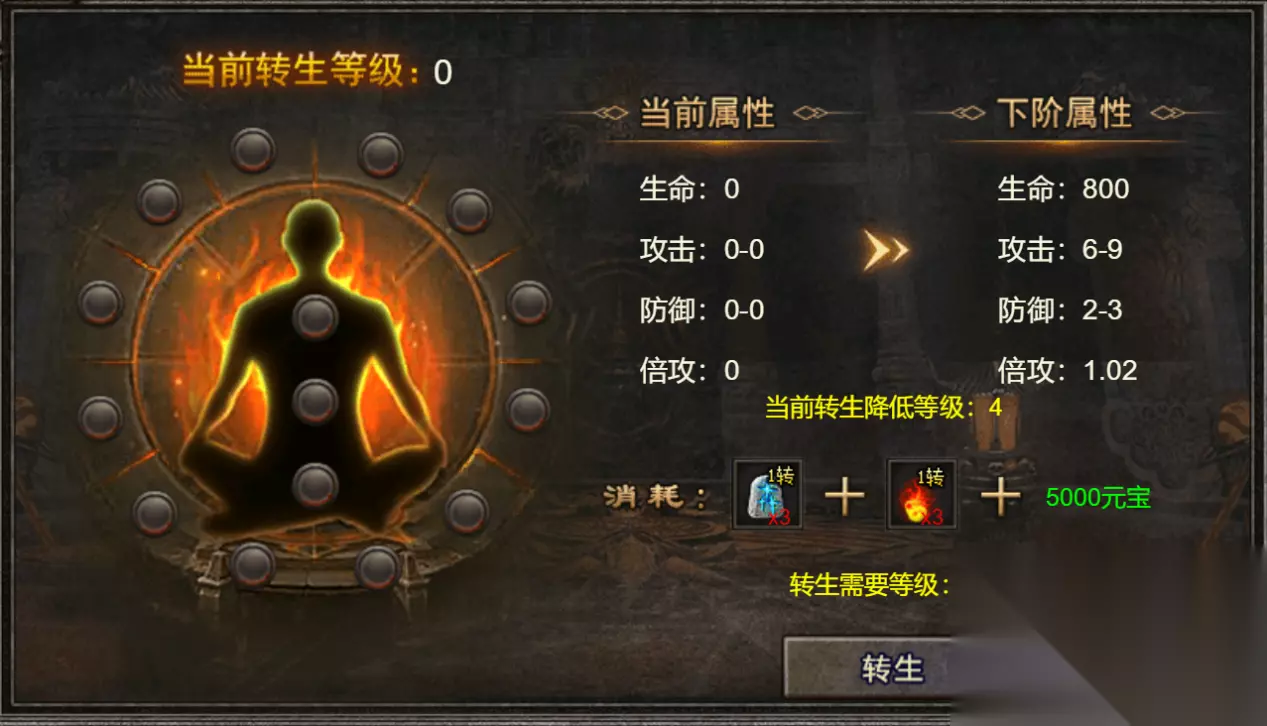
Task: Click the 当前属性 header
Action: (x=707, y=114)
